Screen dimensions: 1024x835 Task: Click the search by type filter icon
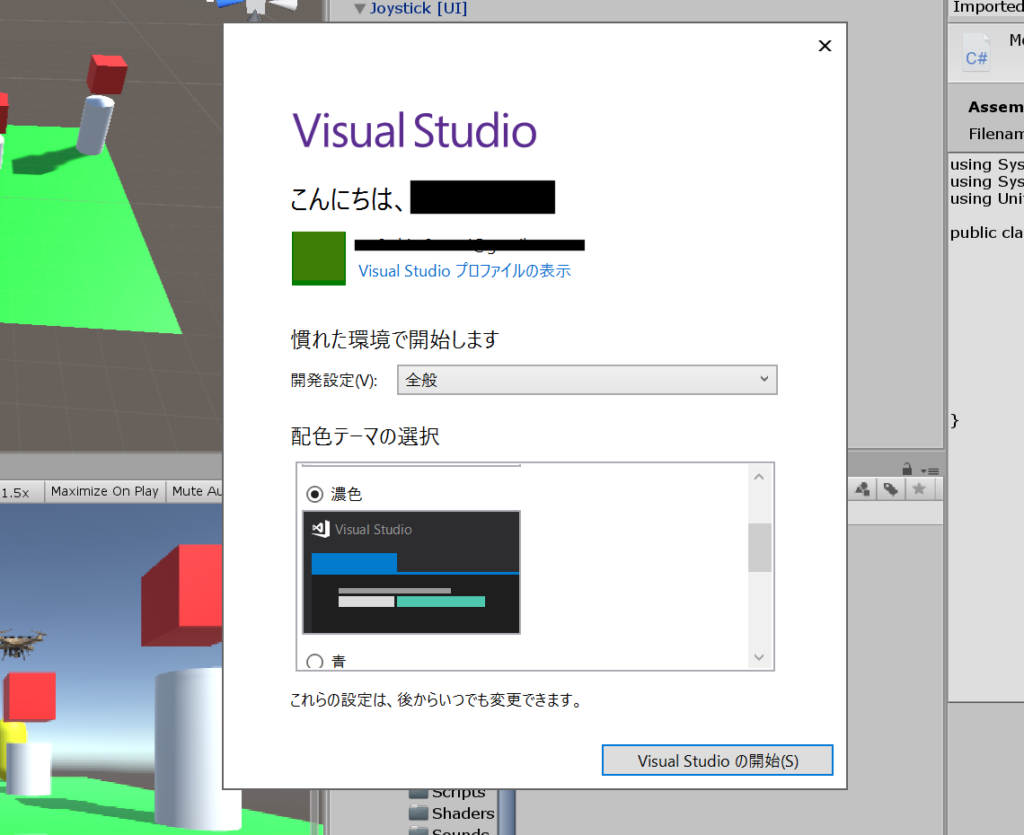(x=862, y=489)
